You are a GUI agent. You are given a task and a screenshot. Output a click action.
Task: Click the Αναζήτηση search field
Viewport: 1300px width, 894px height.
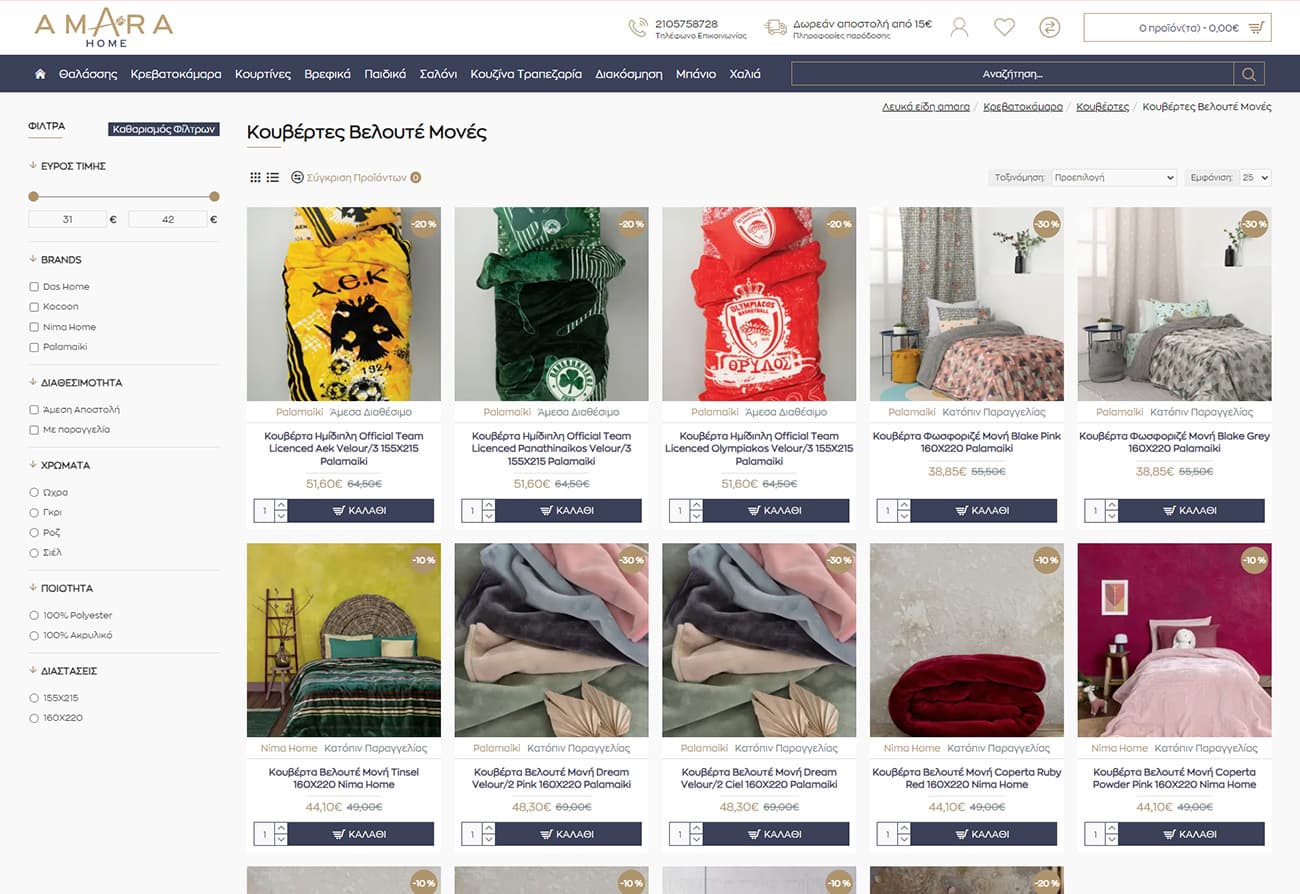pos(1012,74)
